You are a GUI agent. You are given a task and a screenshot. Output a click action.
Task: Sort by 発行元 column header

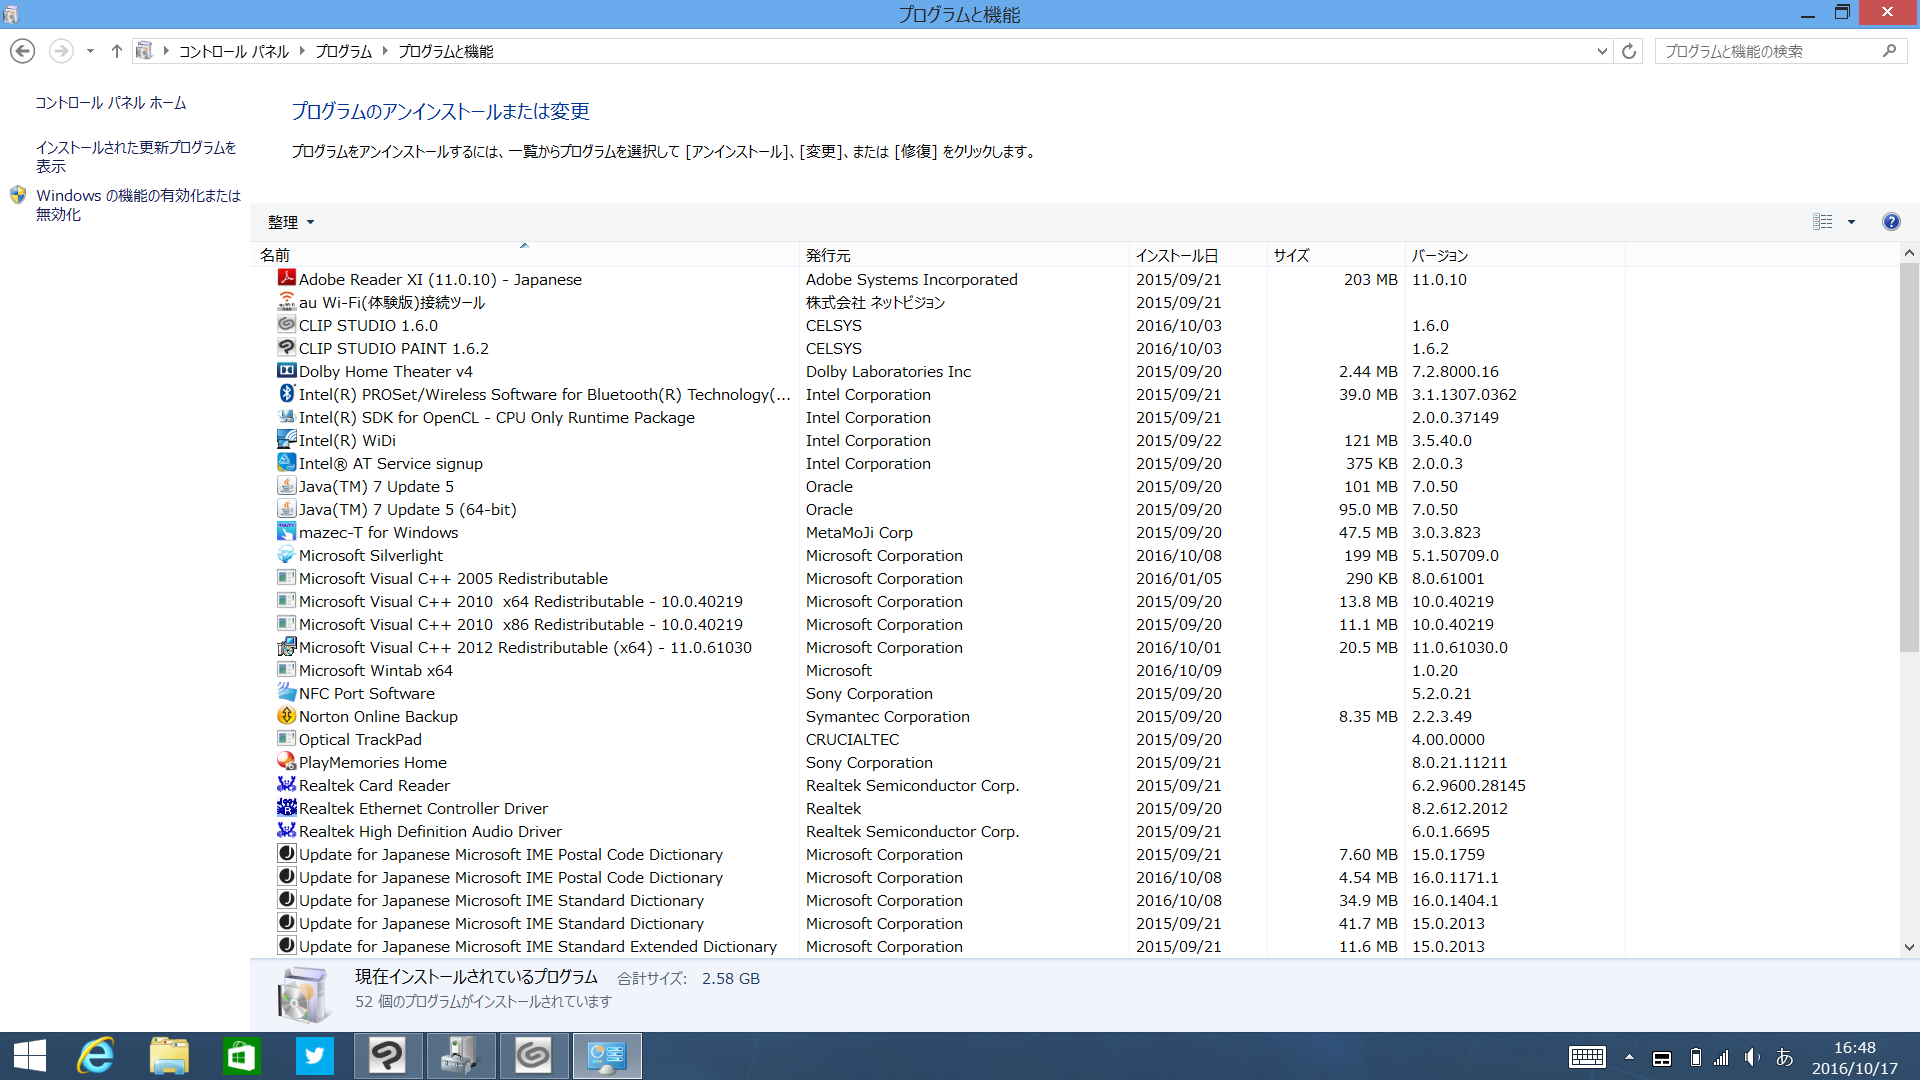coord(828,255)
